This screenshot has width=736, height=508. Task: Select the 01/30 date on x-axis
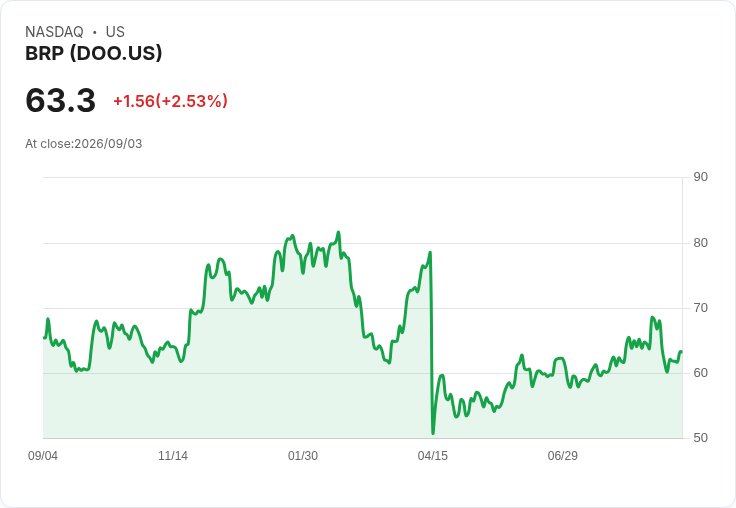(x=303, y=455)
